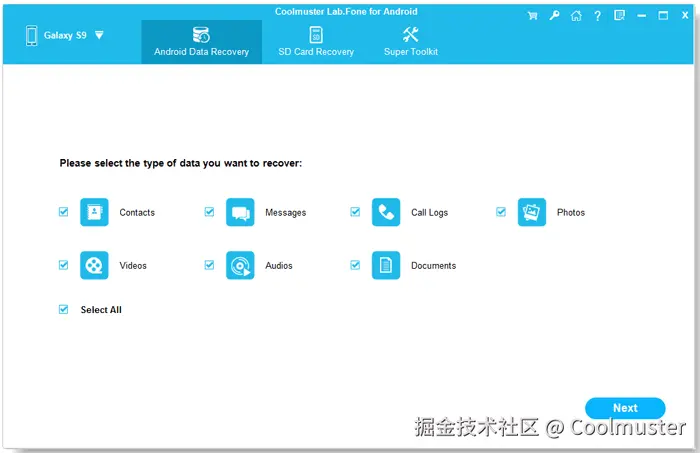Click the Photos picture icon
Screen dimensions: 700x453
pyautogui.click(x=532, y=212)
